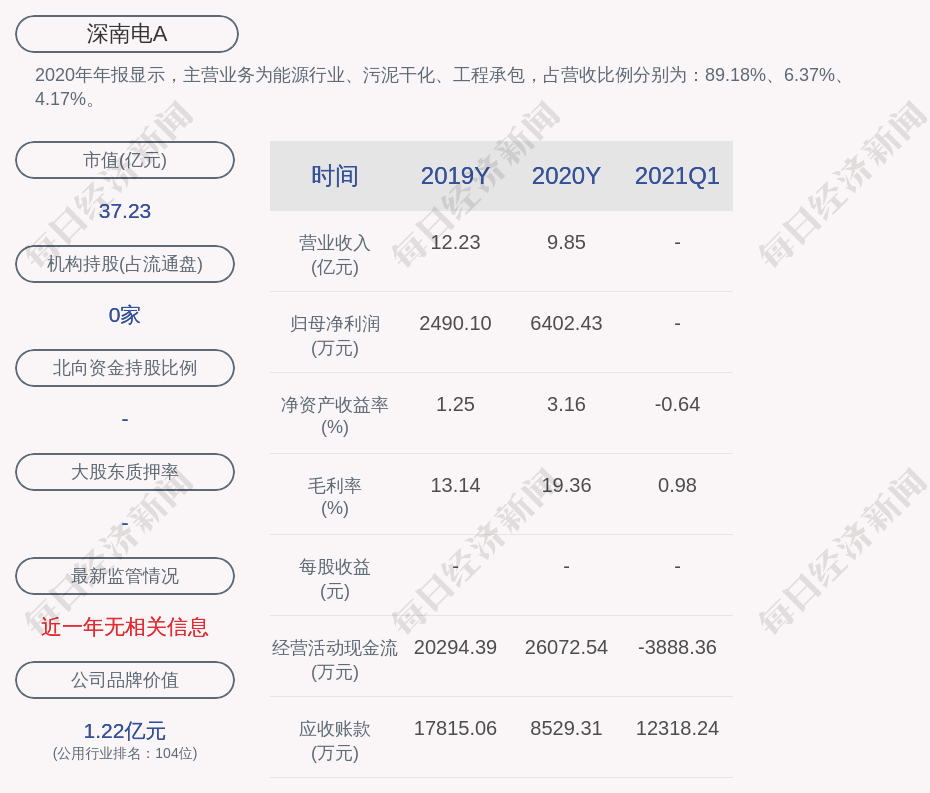Click ROE value 3.16
This screenshot has height=793, width=930.
(566, 405)
